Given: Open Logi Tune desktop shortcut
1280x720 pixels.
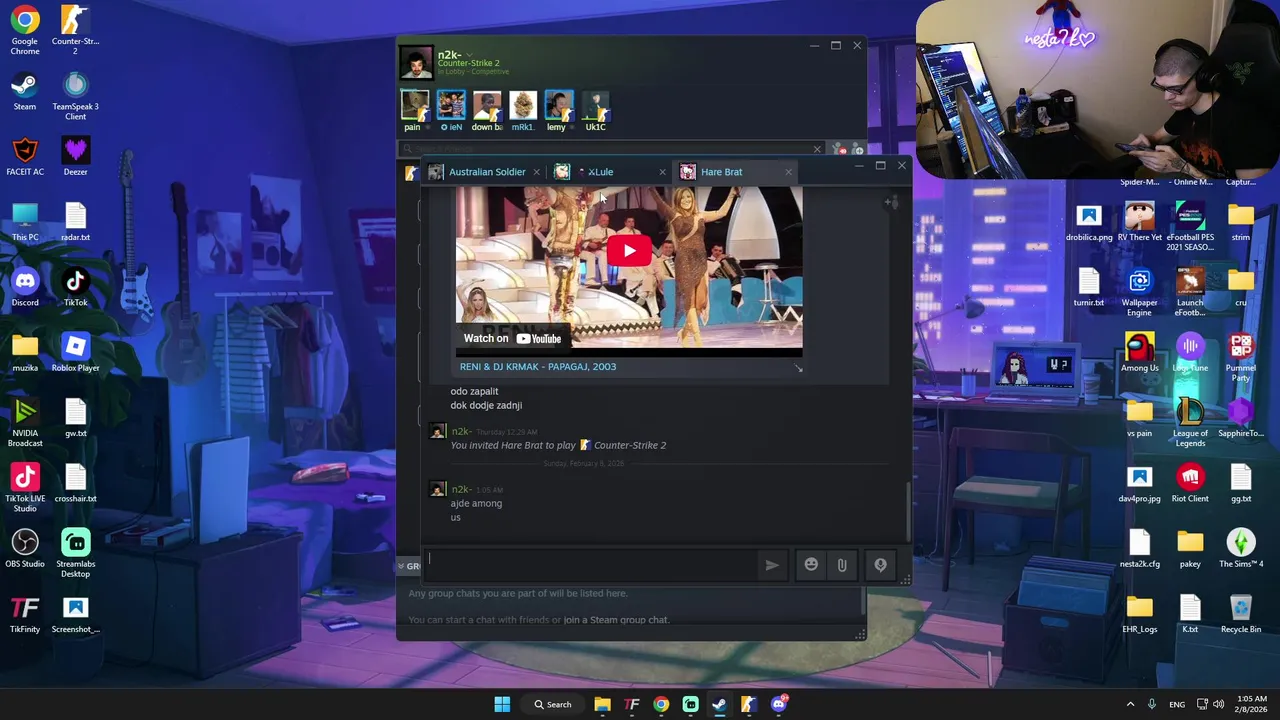Looking at the screenshot, I should (1190, 353).
